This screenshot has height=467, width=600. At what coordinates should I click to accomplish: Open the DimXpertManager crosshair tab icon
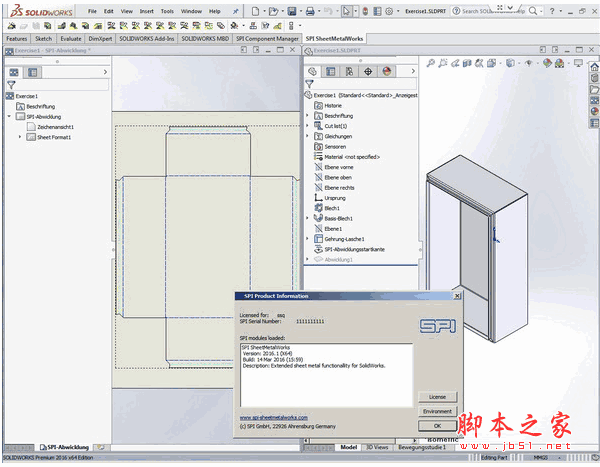(x=368, y=72)
